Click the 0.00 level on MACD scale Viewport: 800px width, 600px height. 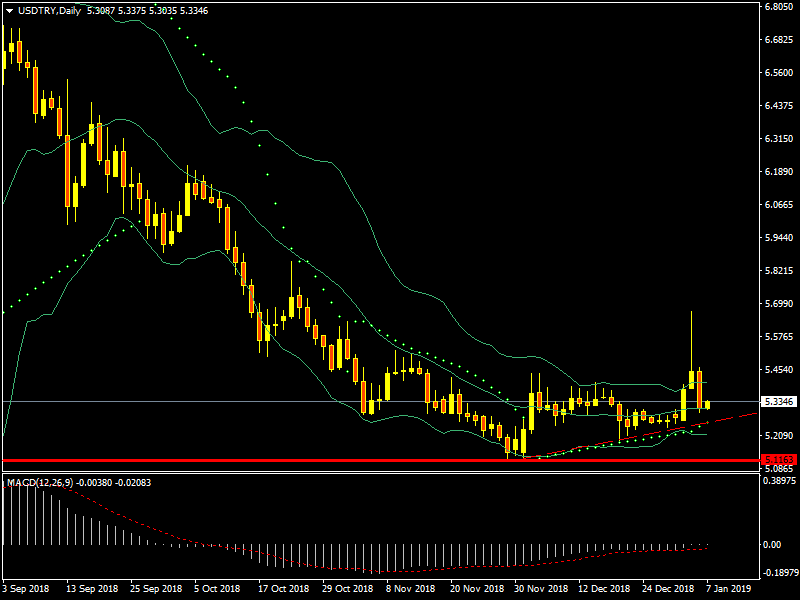pyautogui.click(x=771, y=545)
